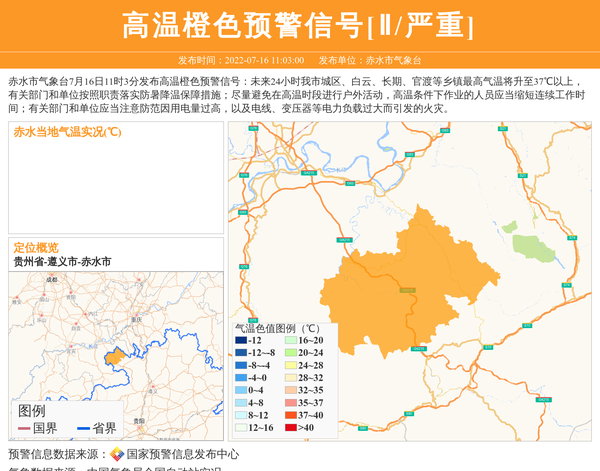Click the 0~4 light blue legend swatch

point(241,391)
